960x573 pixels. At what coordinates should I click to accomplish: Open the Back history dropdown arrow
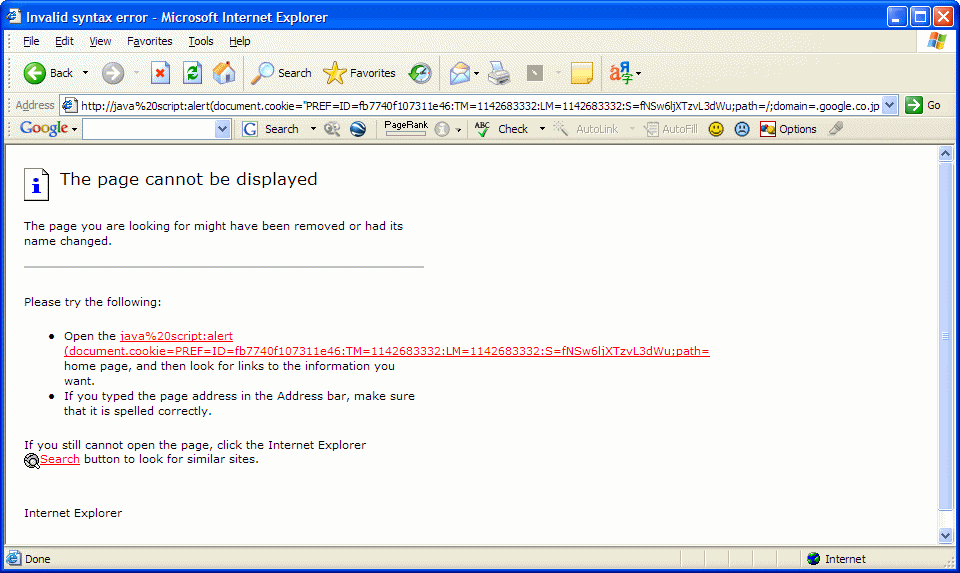pos(85,73)
